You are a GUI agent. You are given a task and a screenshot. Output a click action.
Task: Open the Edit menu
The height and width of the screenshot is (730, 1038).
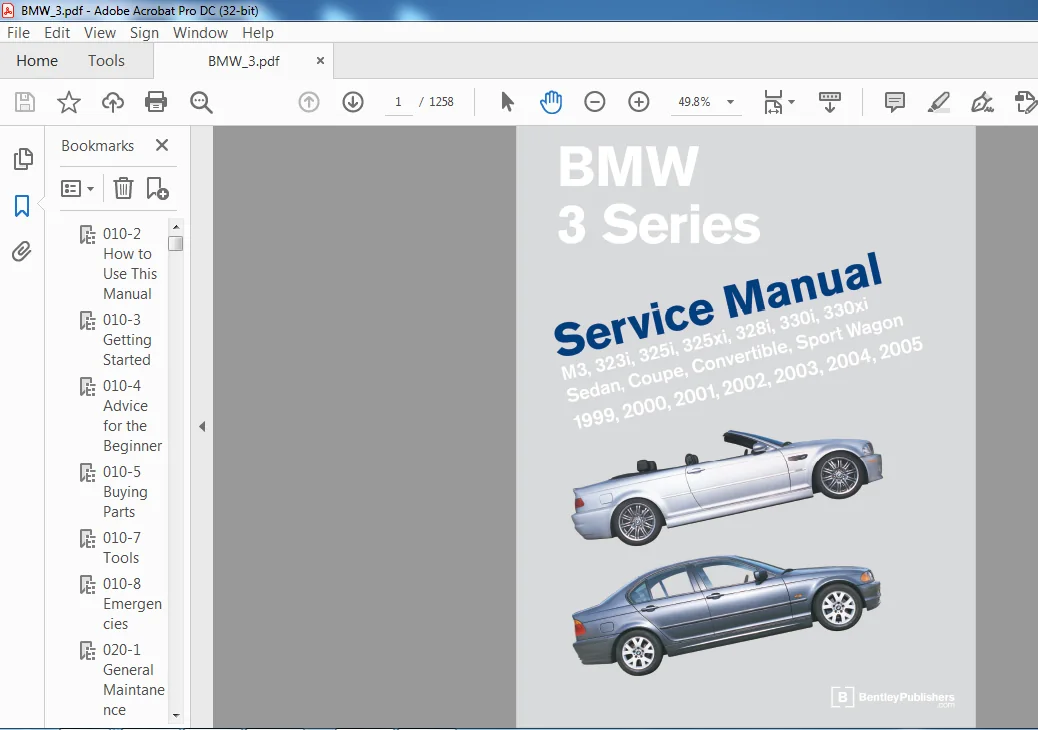click(x=57, y=32)
